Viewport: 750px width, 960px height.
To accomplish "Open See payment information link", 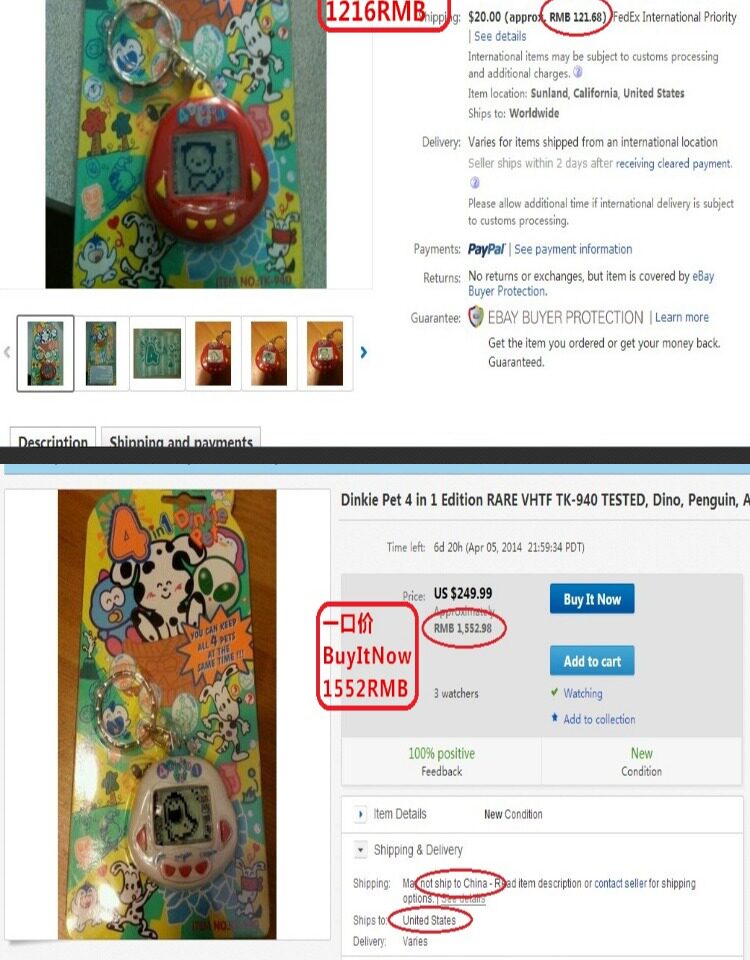I will click(573, 249).
